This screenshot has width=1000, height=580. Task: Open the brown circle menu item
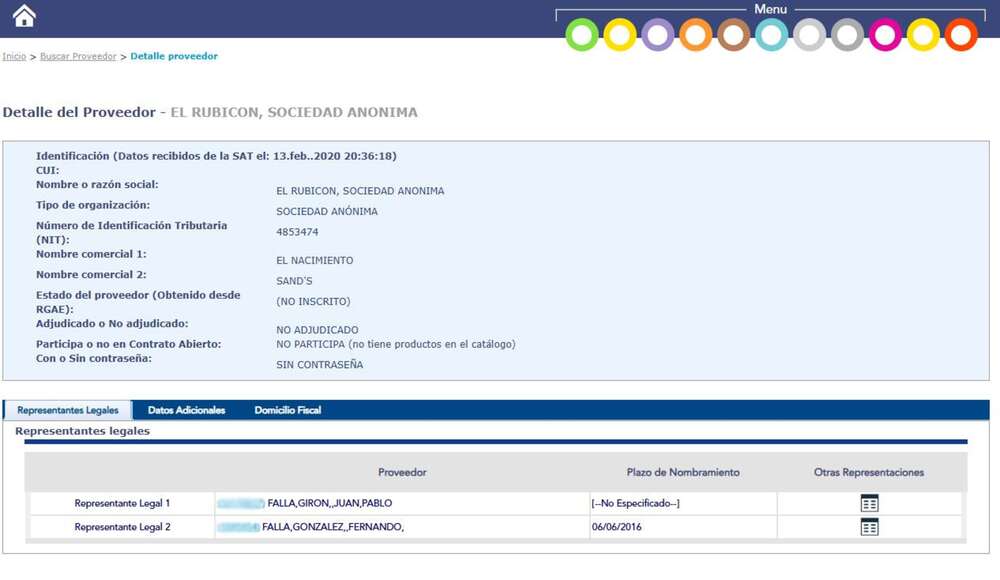tap(733, 34)
